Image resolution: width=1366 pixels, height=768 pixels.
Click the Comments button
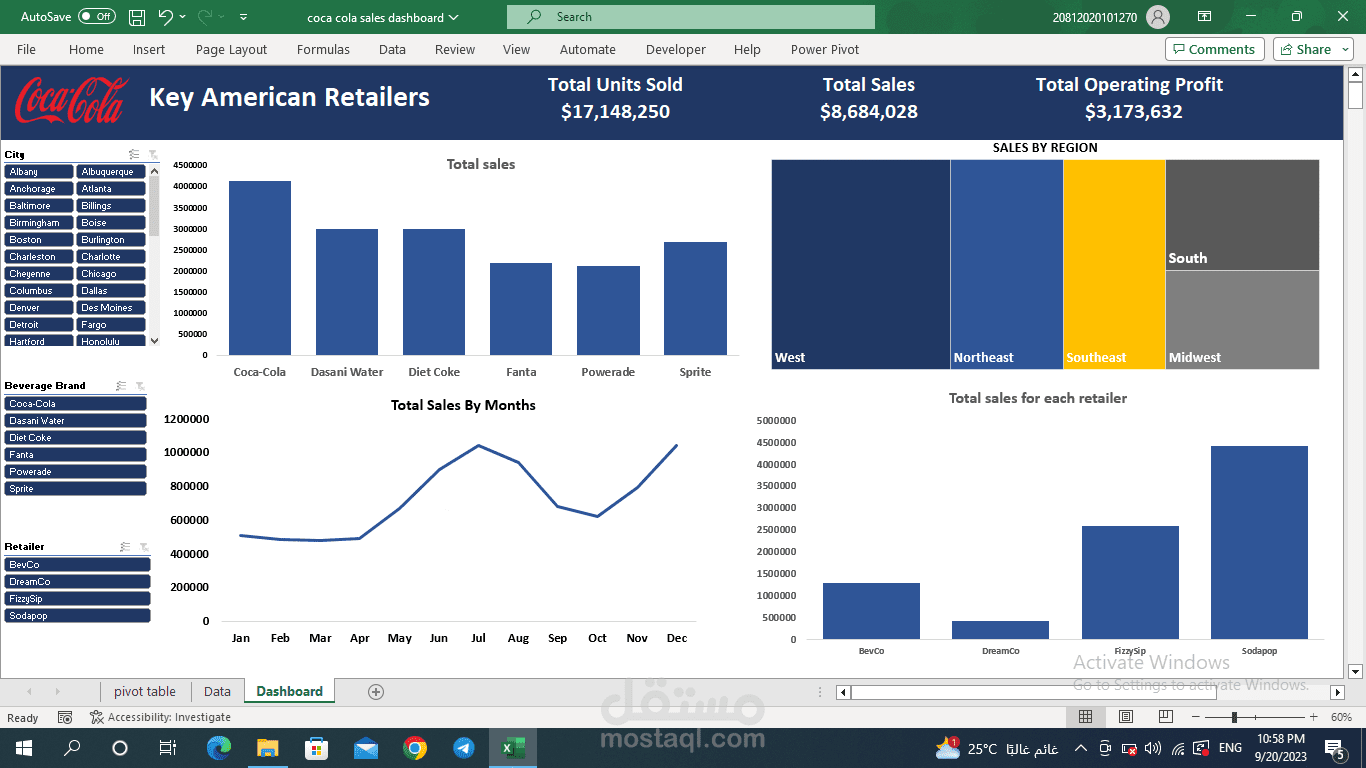click(1214, 49)
